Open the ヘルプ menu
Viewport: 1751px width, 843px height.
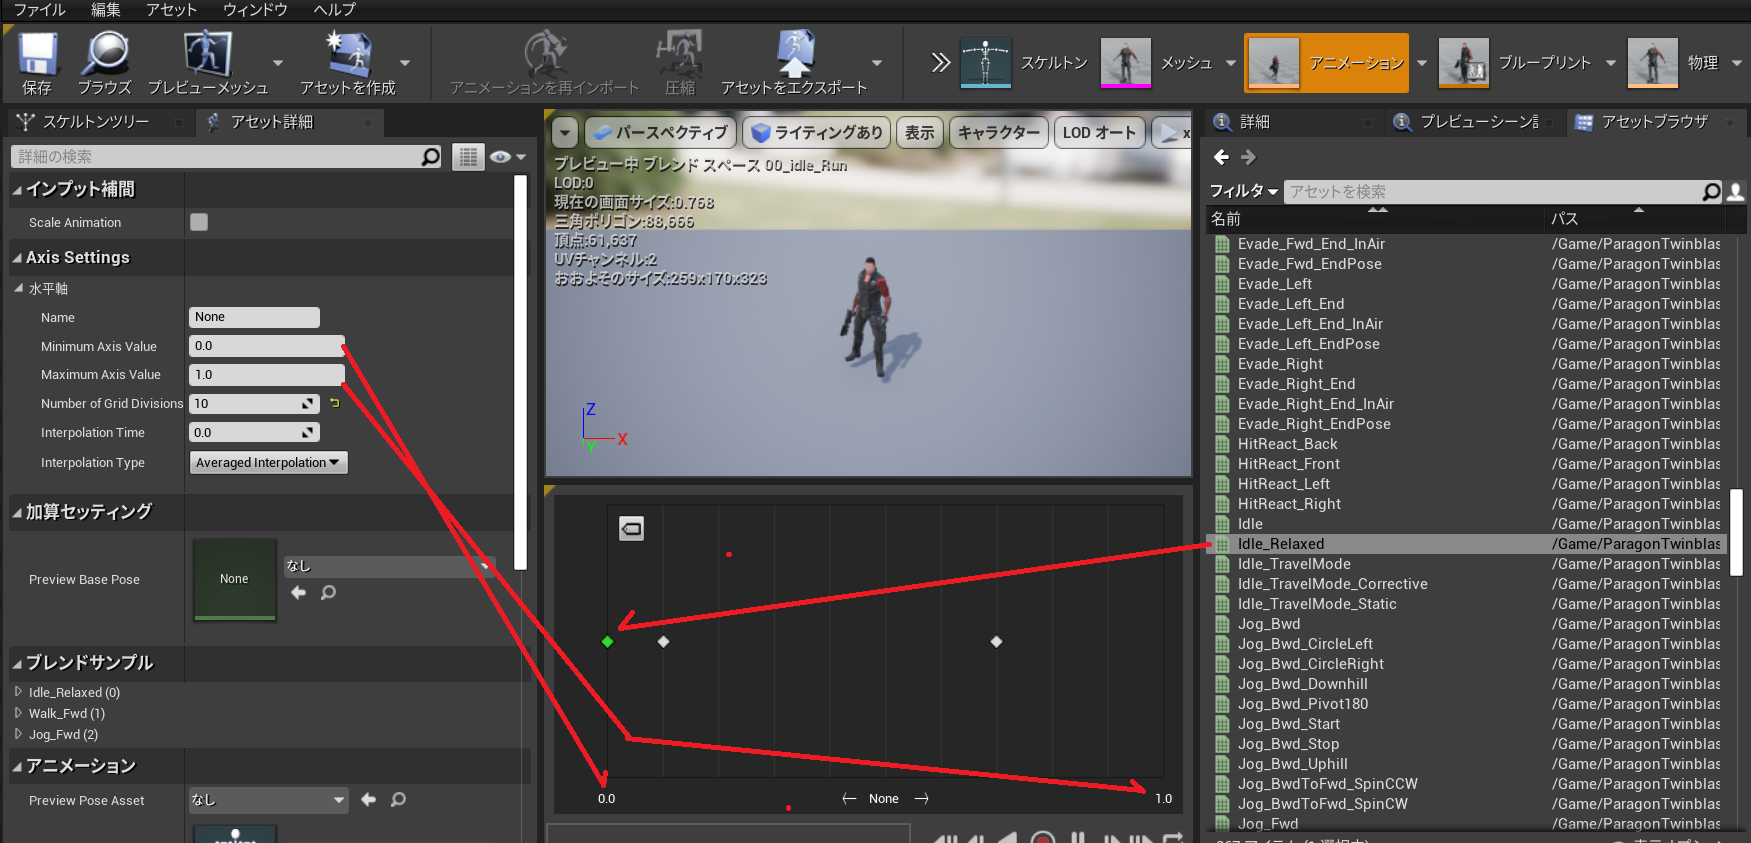point(334,10)
